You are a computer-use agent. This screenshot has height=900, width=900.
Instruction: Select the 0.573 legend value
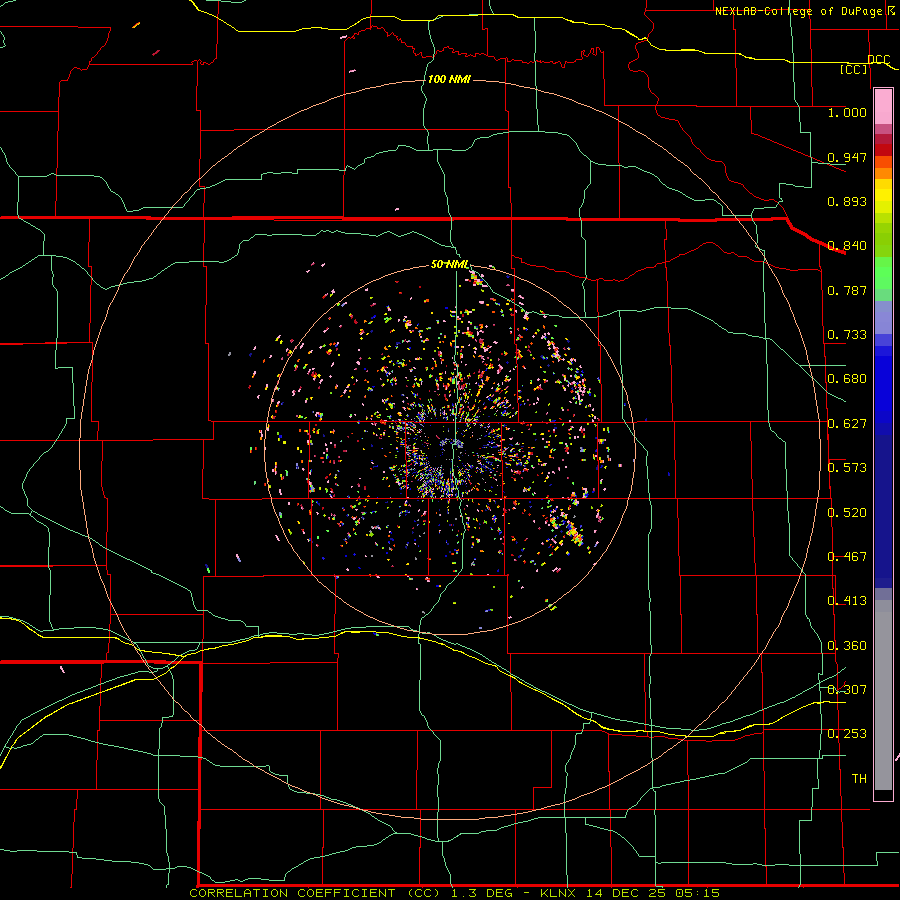click(x=847, y=468)
